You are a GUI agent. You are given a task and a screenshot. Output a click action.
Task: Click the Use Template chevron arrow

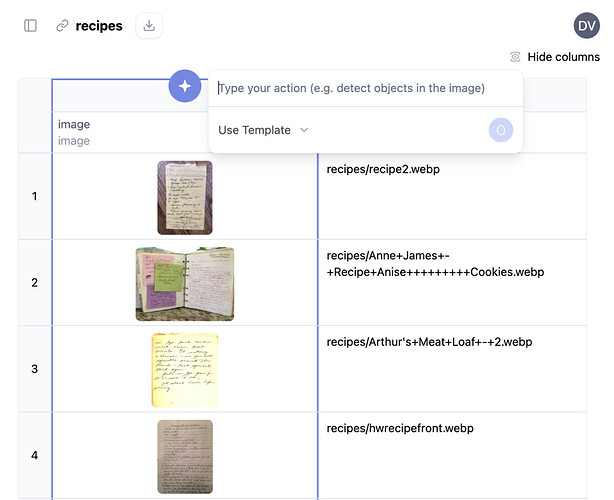[x=304, y=130]
